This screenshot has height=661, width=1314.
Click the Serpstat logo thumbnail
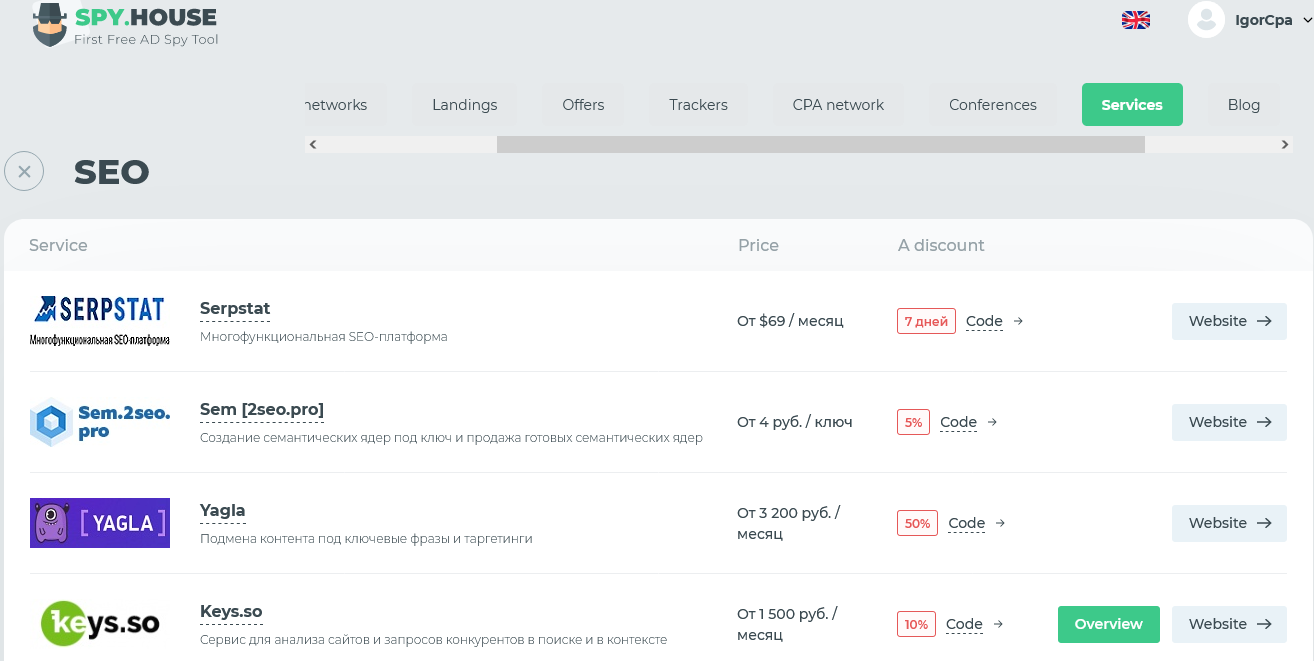pos(100,321)
